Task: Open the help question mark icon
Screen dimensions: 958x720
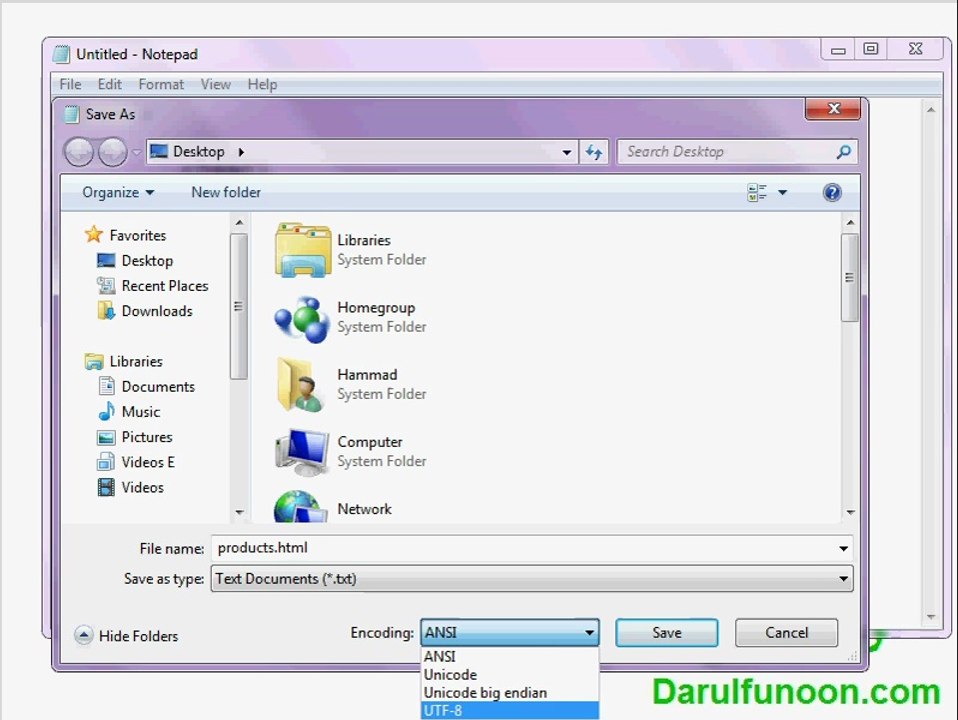Action: point(832,193)
